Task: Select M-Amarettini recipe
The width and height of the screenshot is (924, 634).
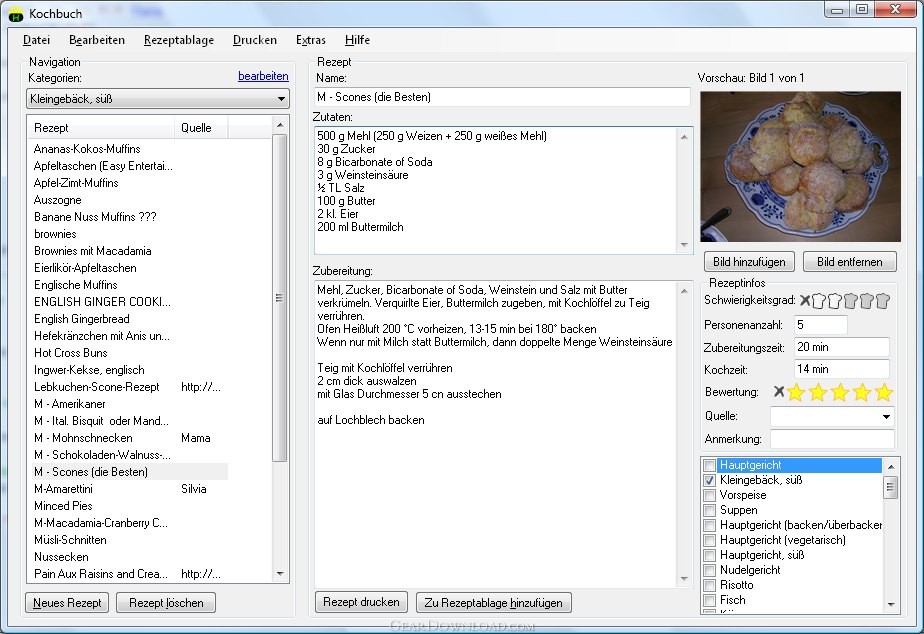Action: (x=63, y=489)
